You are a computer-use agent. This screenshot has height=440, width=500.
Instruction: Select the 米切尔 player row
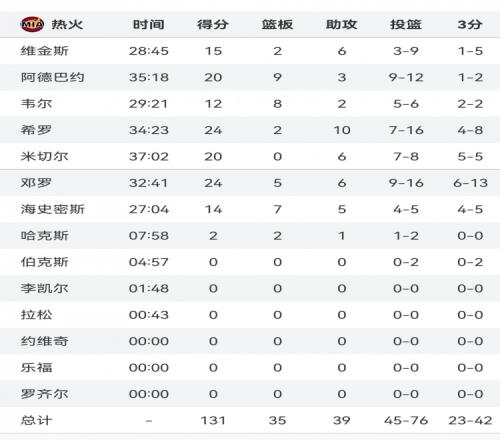pyautogui.click(x=250, y=156)
